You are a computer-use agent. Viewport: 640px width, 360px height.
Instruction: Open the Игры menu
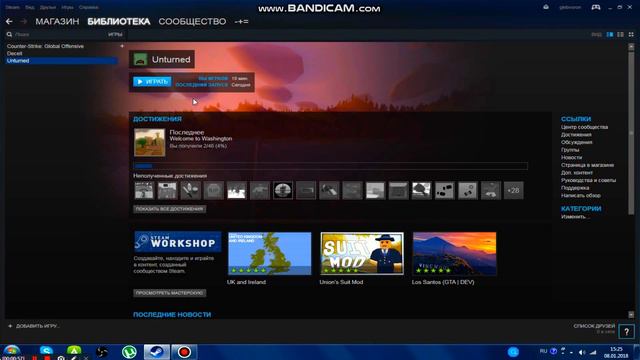(x=67, y=7)
